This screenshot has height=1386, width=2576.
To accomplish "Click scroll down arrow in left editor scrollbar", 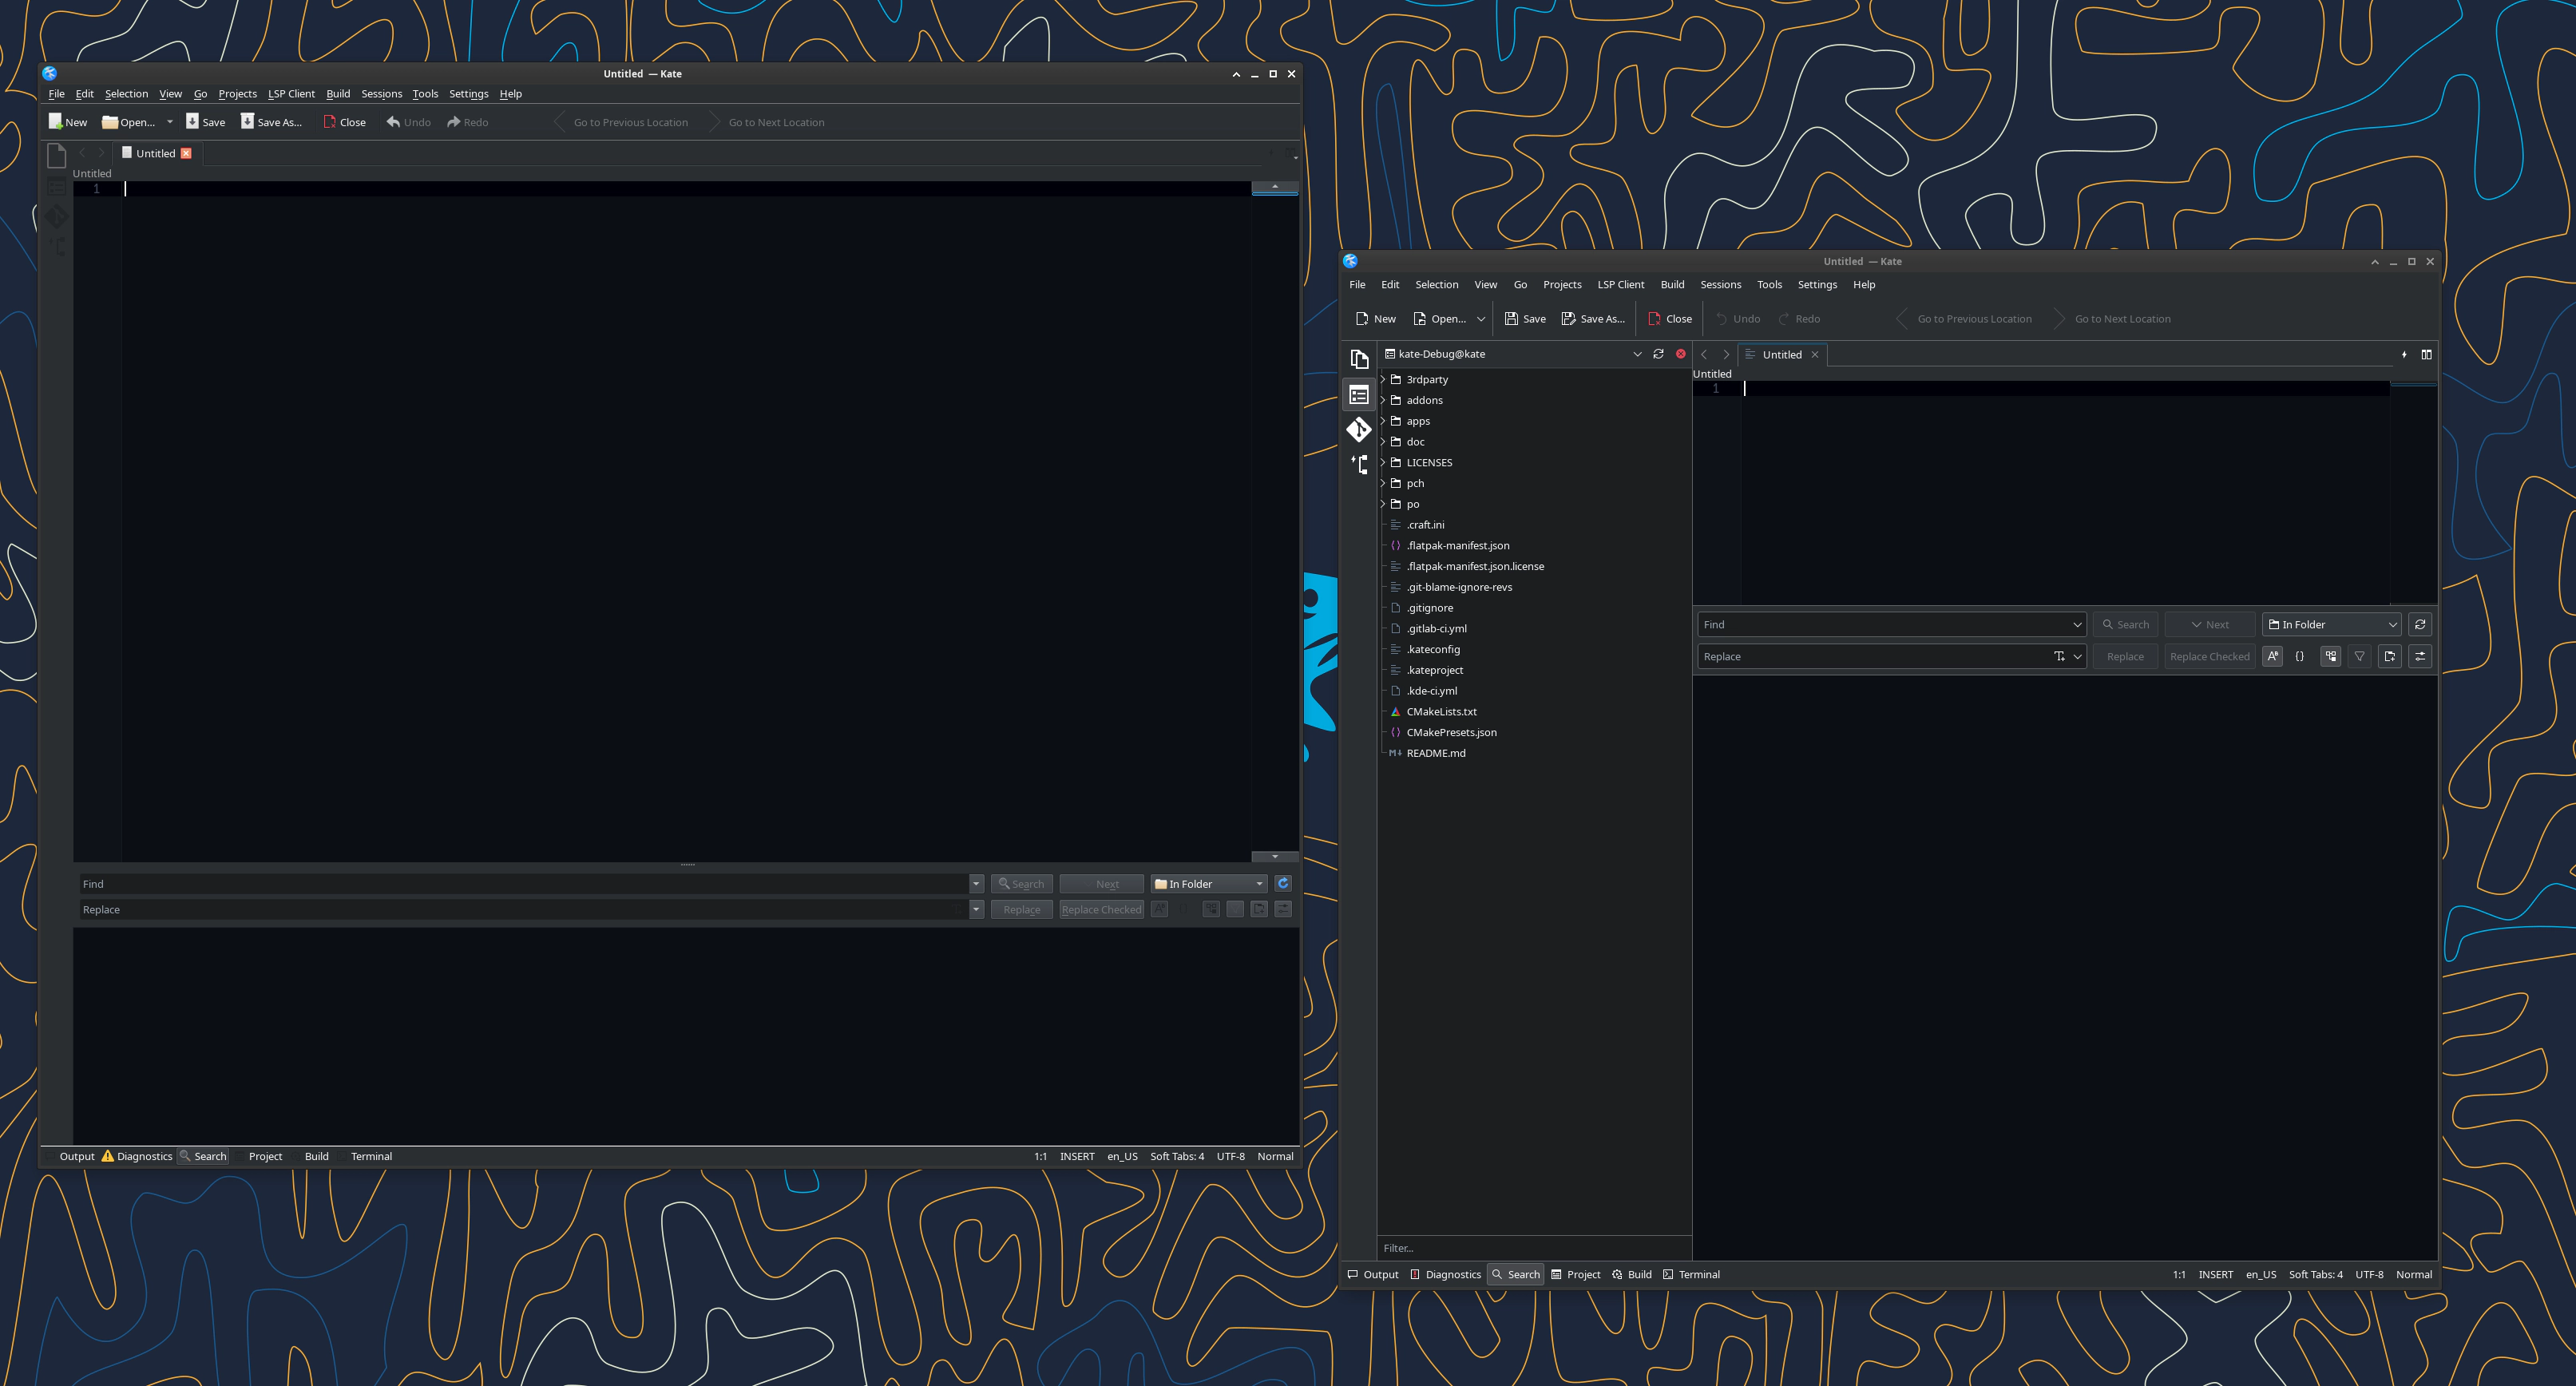I will pos(1274,856).
